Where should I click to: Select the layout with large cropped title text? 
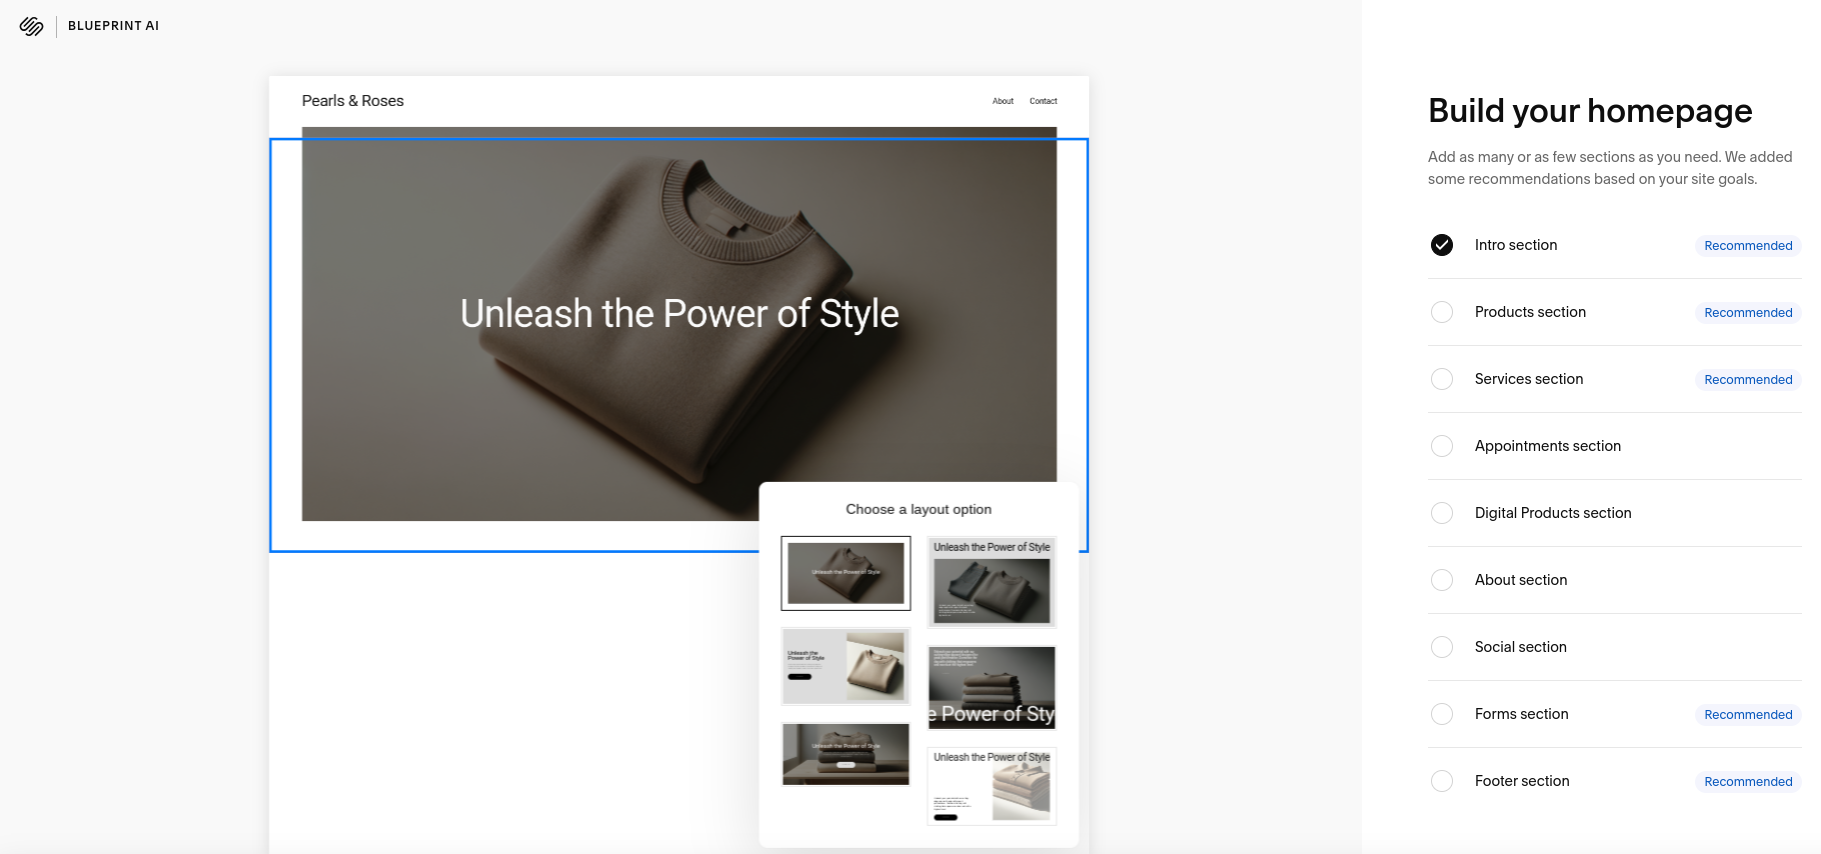pos(991,687)
